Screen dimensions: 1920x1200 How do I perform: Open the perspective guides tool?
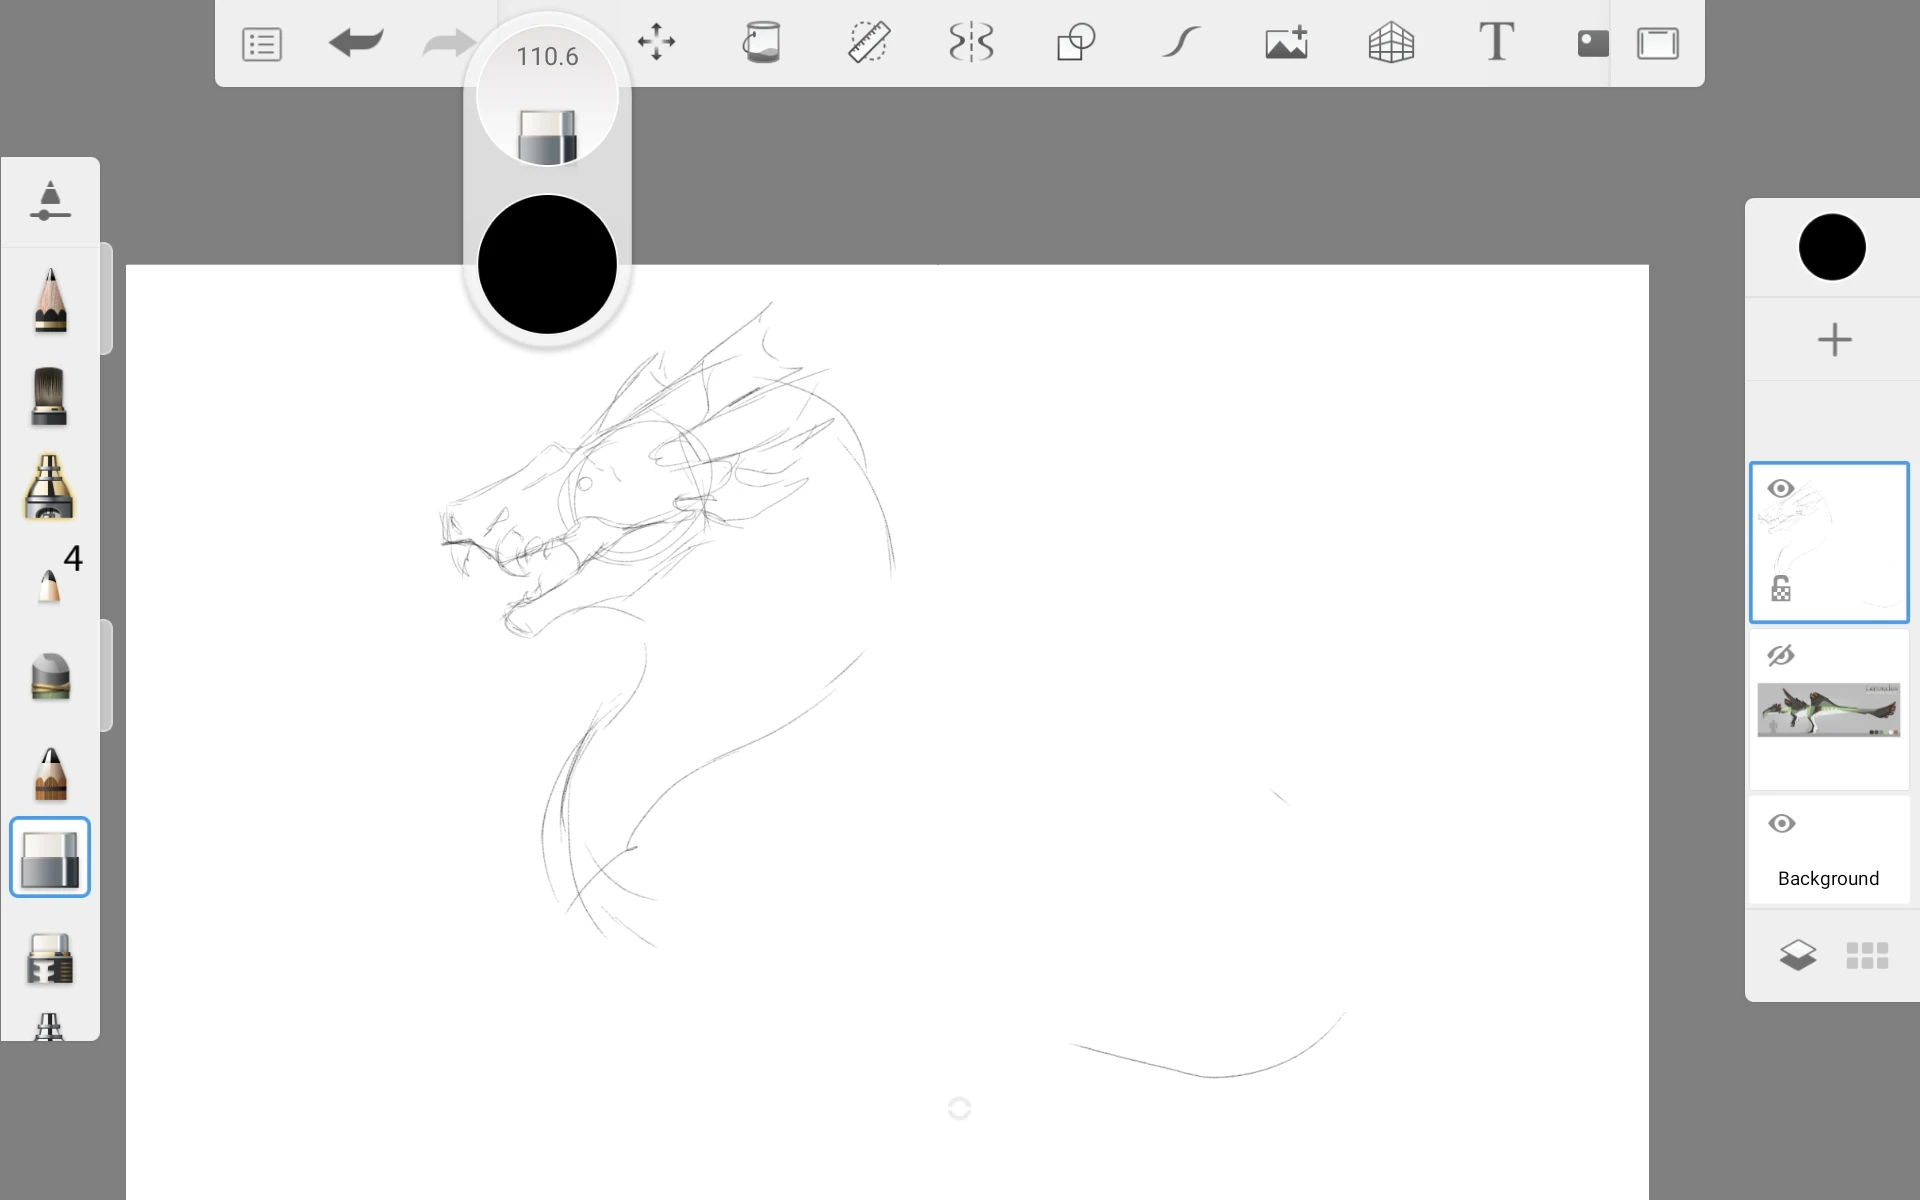[1391, 43]
